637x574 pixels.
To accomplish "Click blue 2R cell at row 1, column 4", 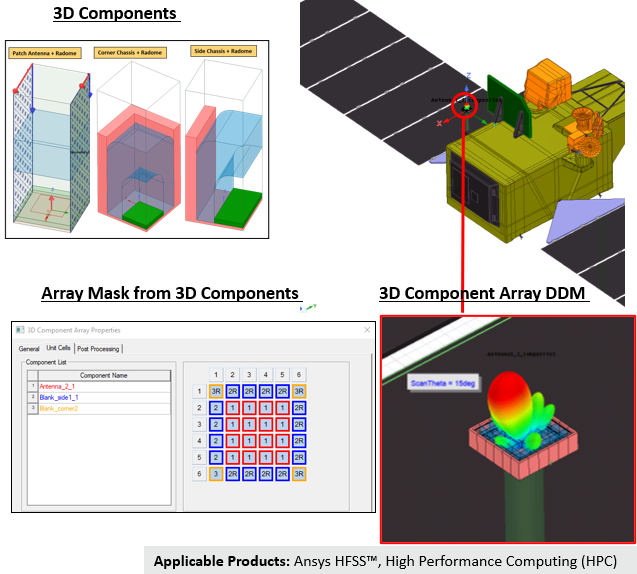I will 266,391.
